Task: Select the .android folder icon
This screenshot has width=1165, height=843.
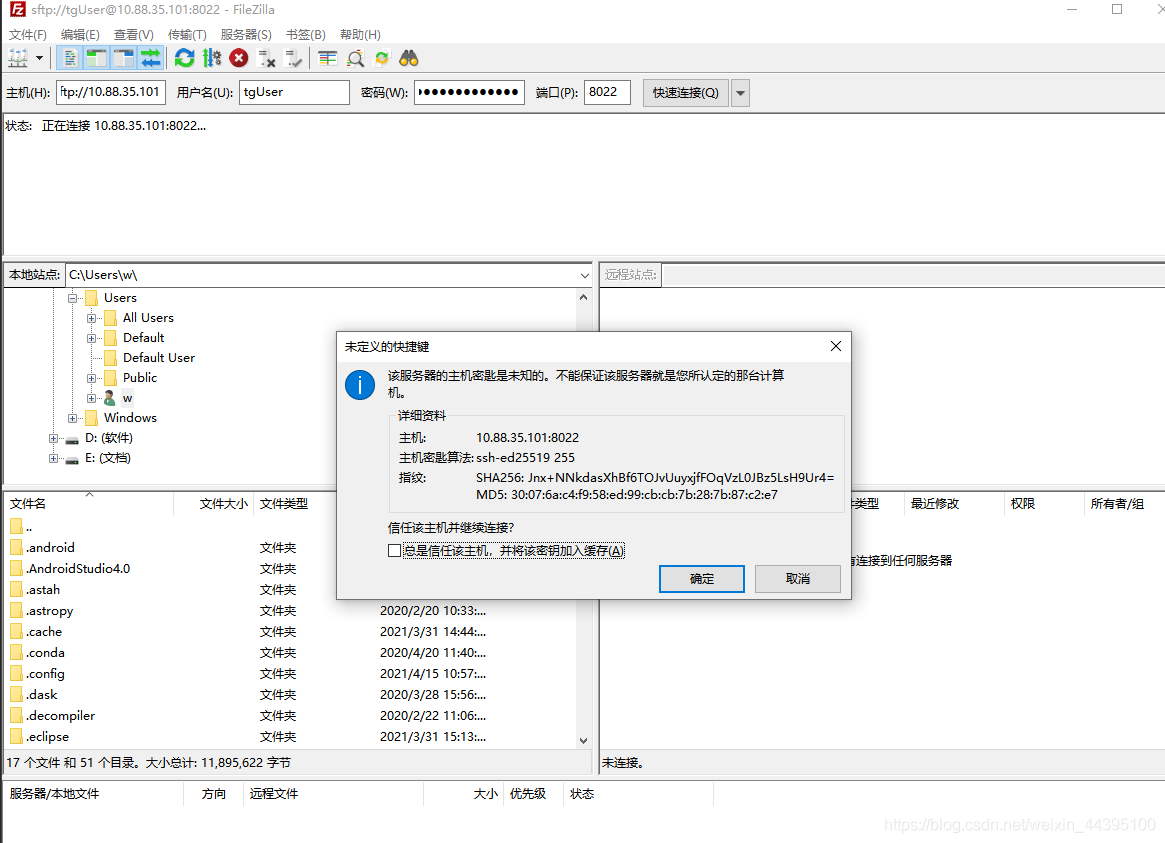Action: 16,547
